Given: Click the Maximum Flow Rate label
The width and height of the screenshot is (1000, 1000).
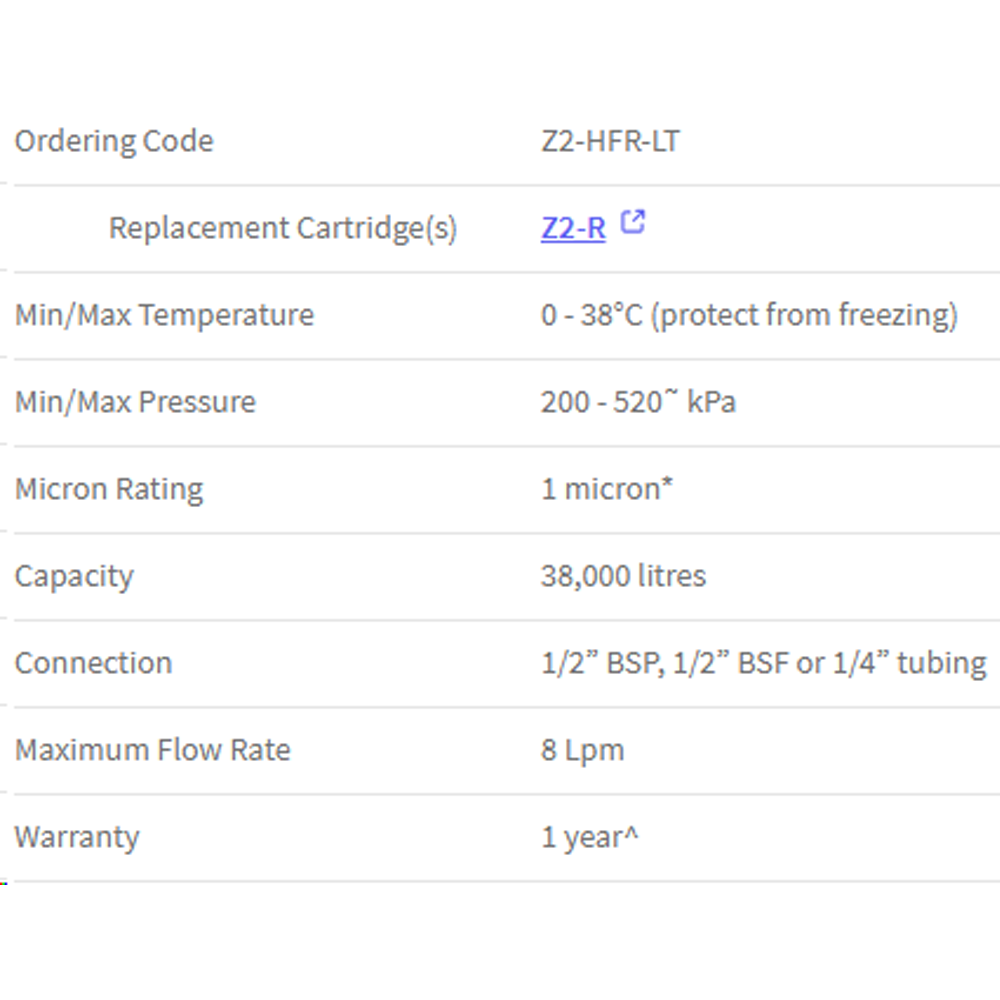Looking at the screenshot, I should click(x=152, y=750).
